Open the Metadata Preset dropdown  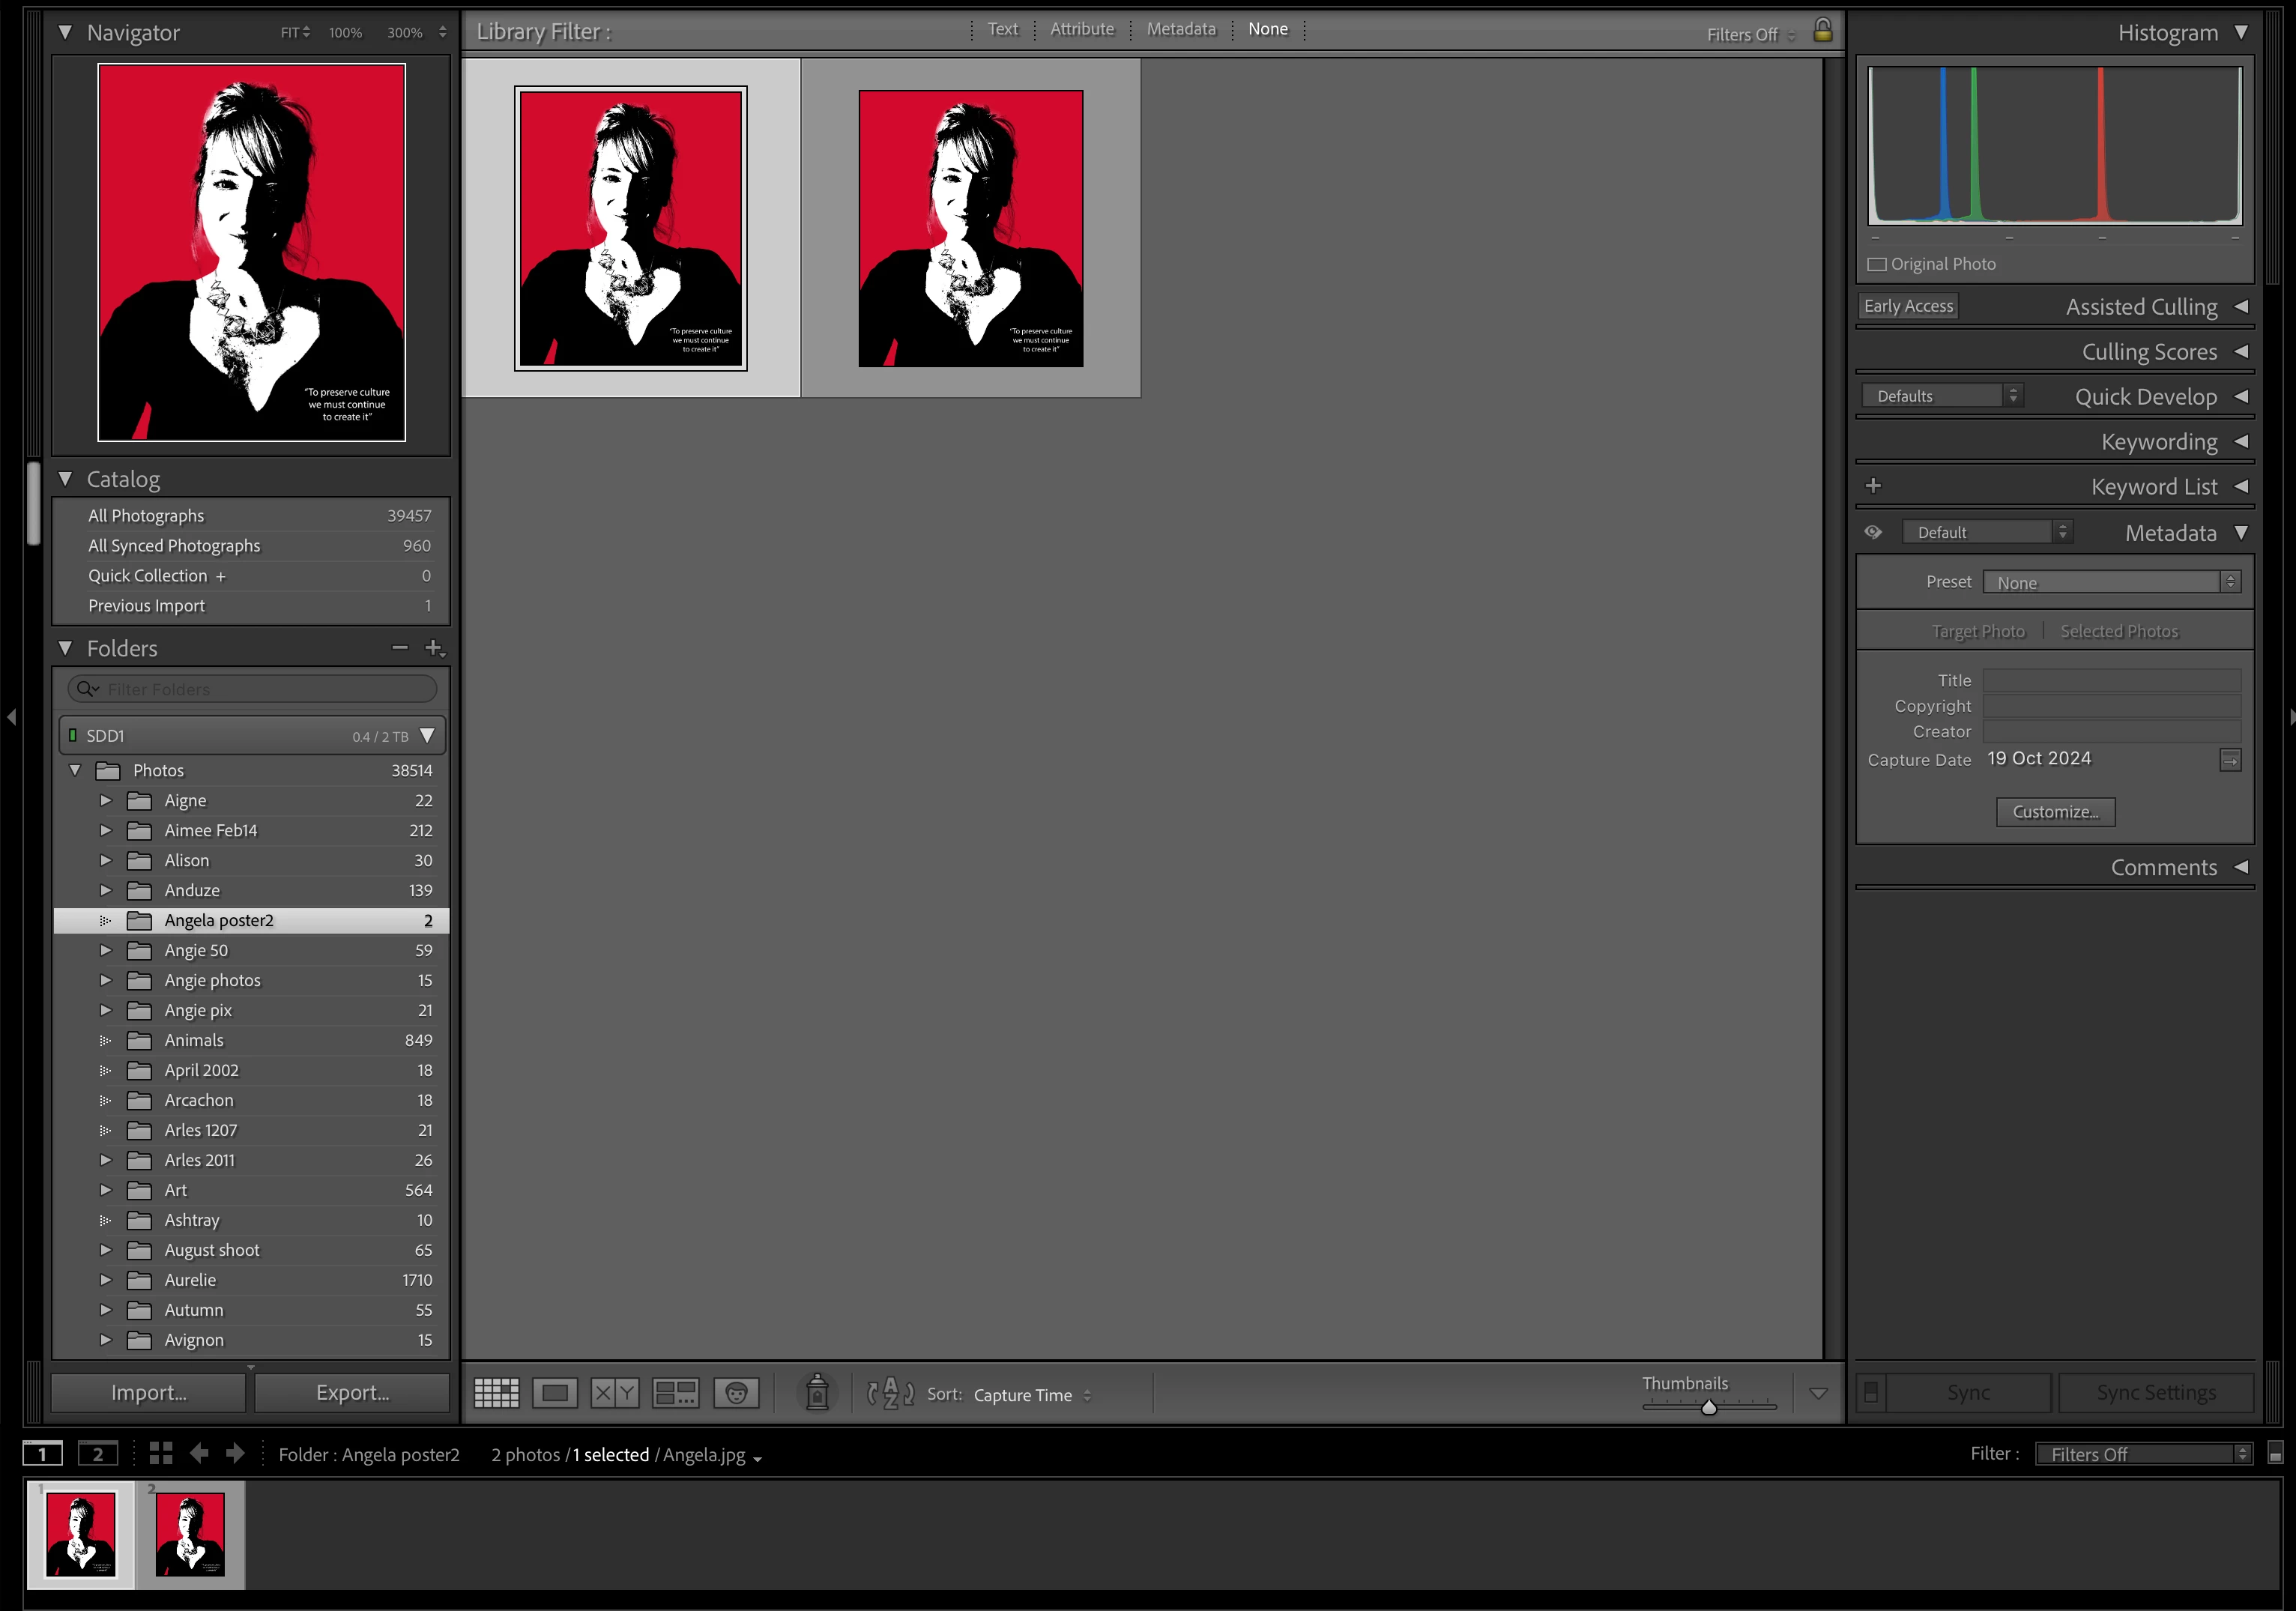[2110, 582]
